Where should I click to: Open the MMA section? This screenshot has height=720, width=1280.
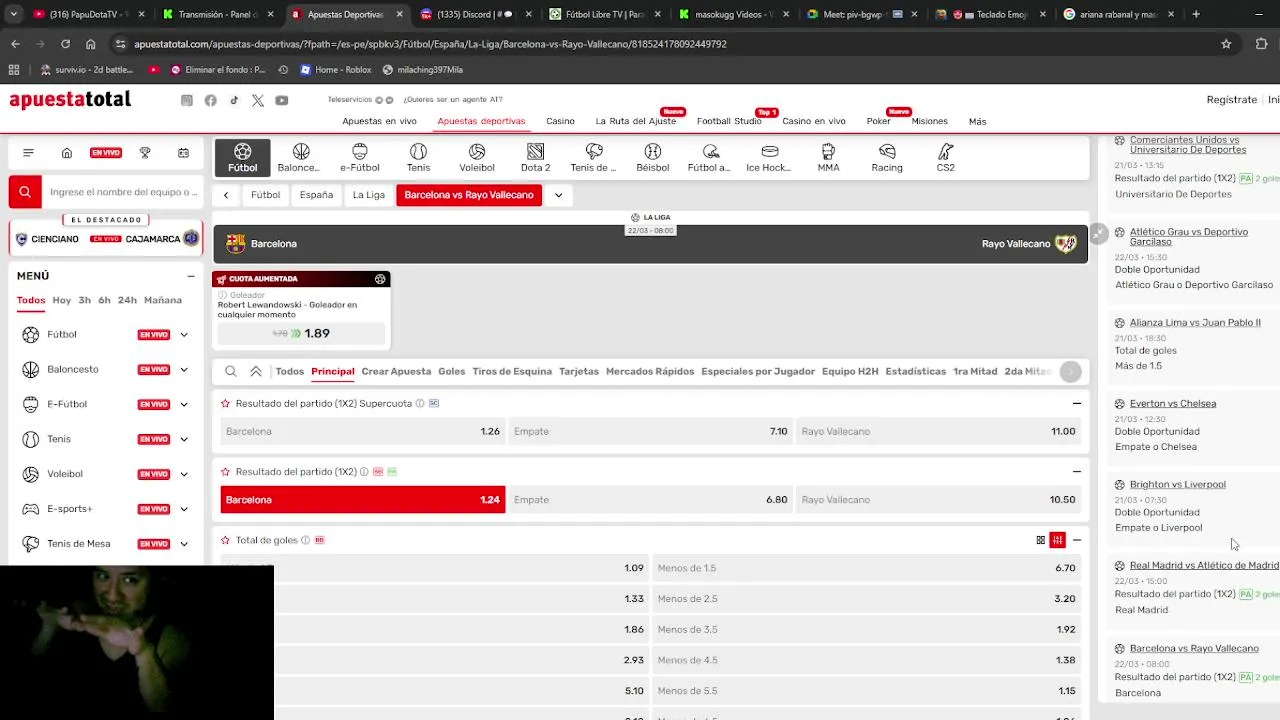[x=828, y=158]
